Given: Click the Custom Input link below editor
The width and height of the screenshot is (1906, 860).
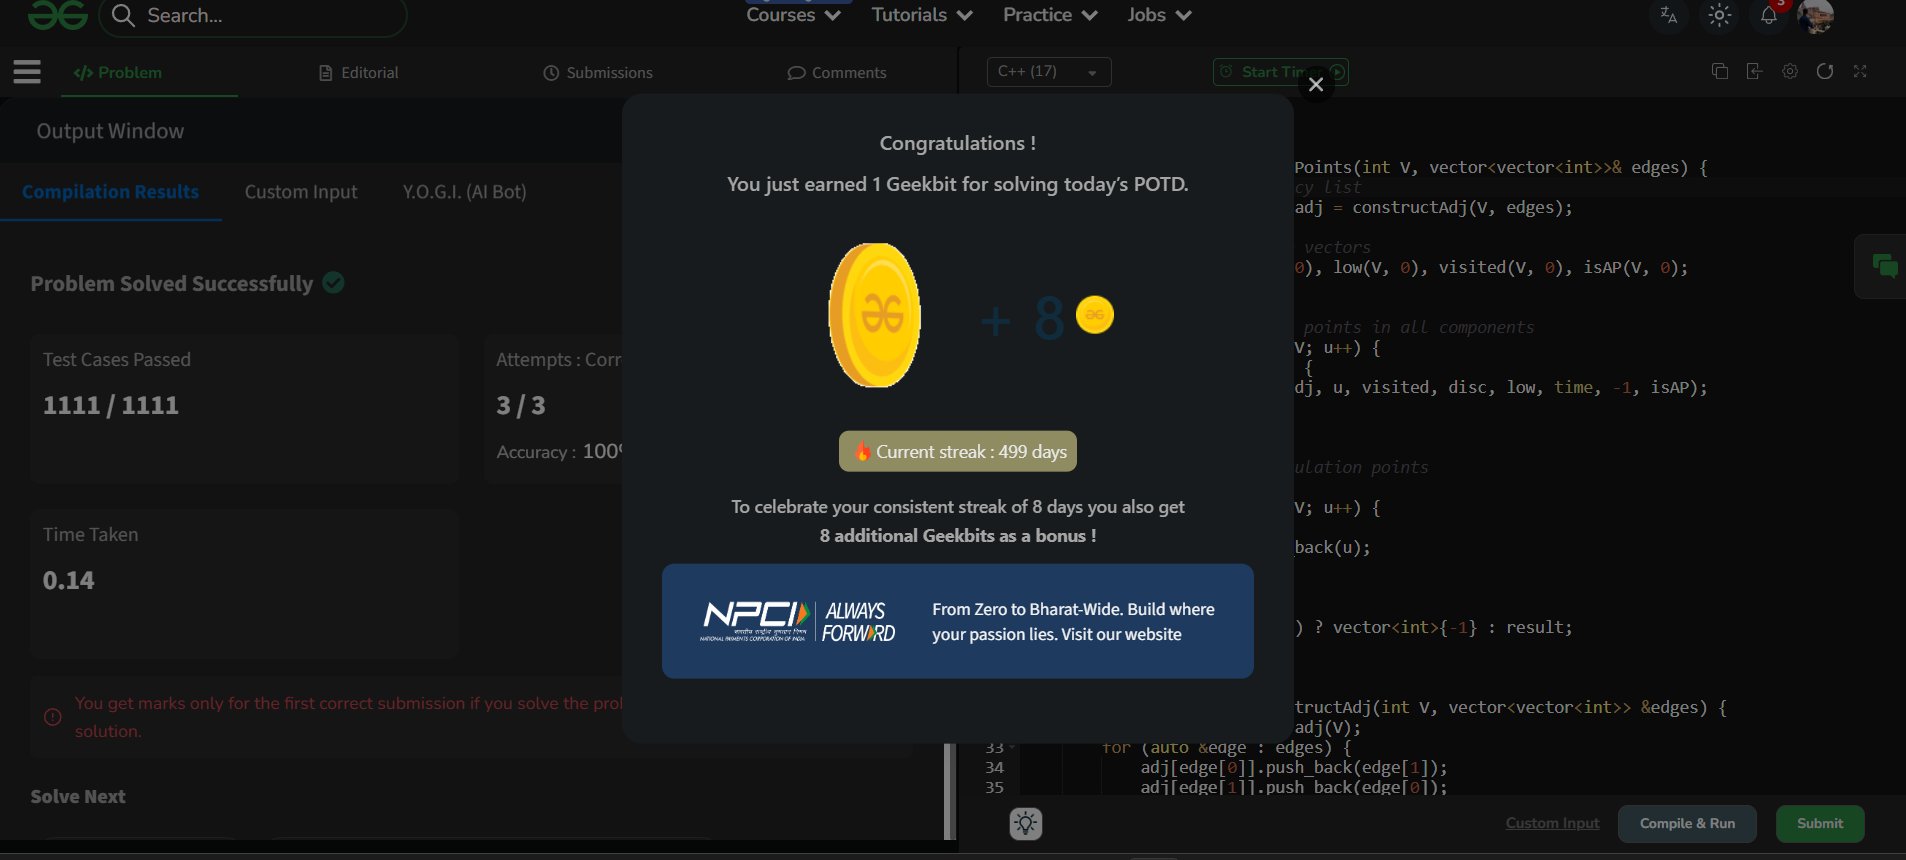Looking at the screenshot, I should point(1552,823).
